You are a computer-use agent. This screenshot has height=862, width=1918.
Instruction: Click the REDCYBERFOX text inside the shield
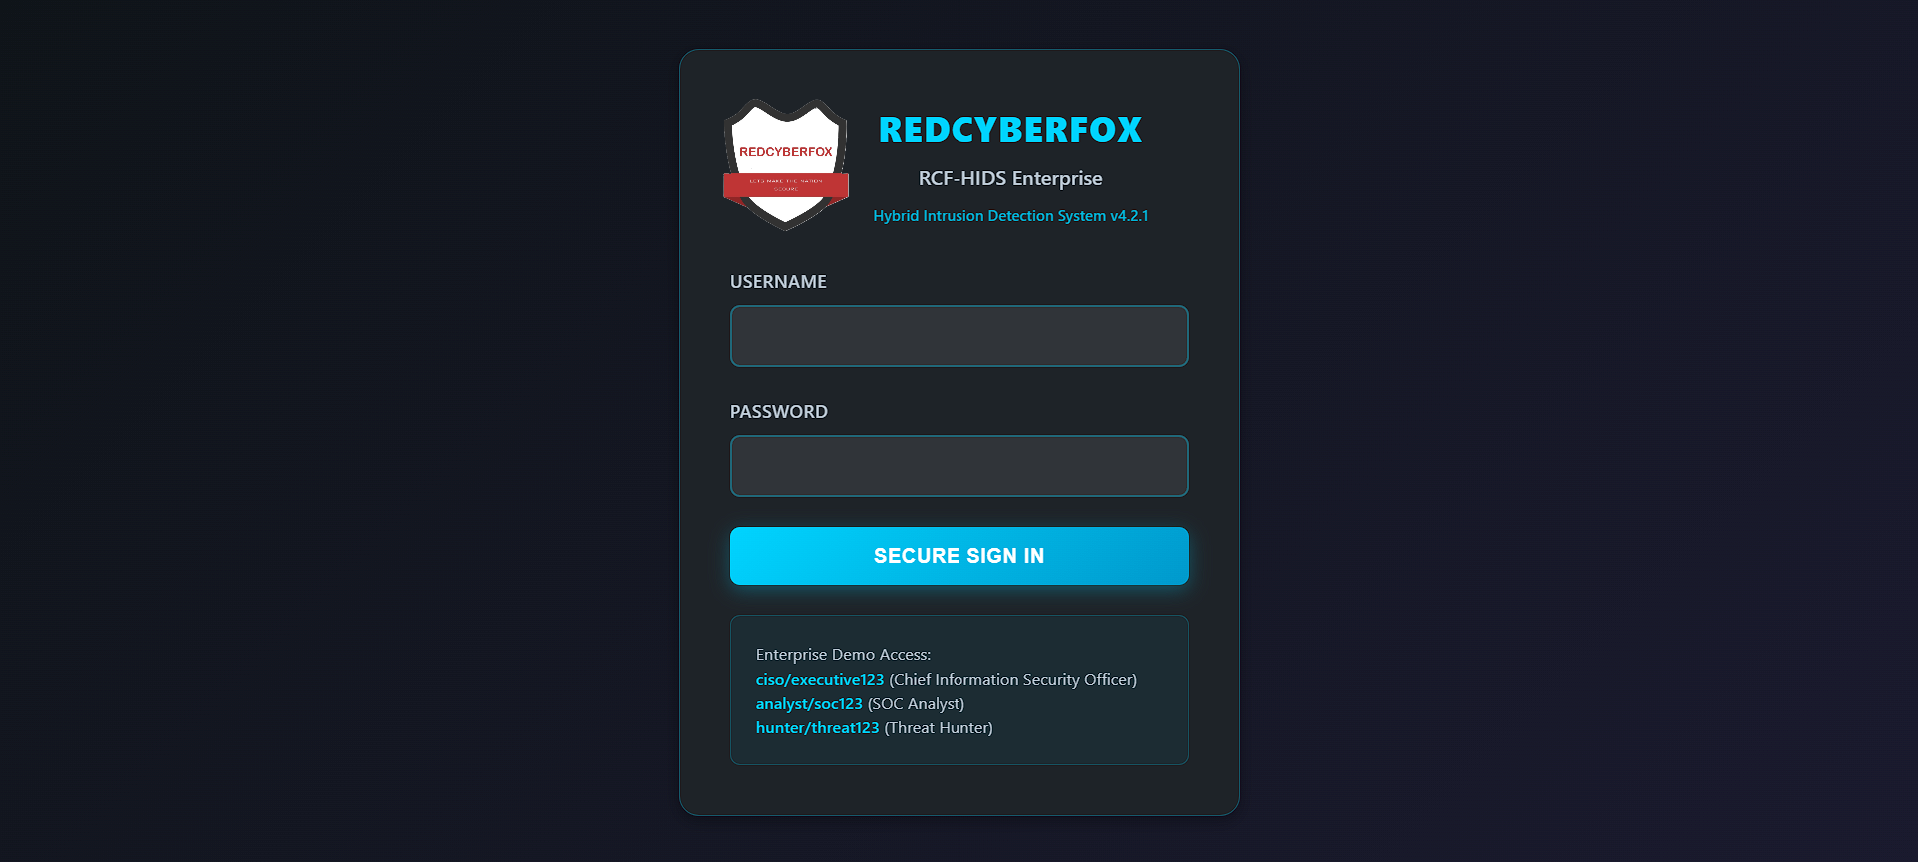click(786, 152)
